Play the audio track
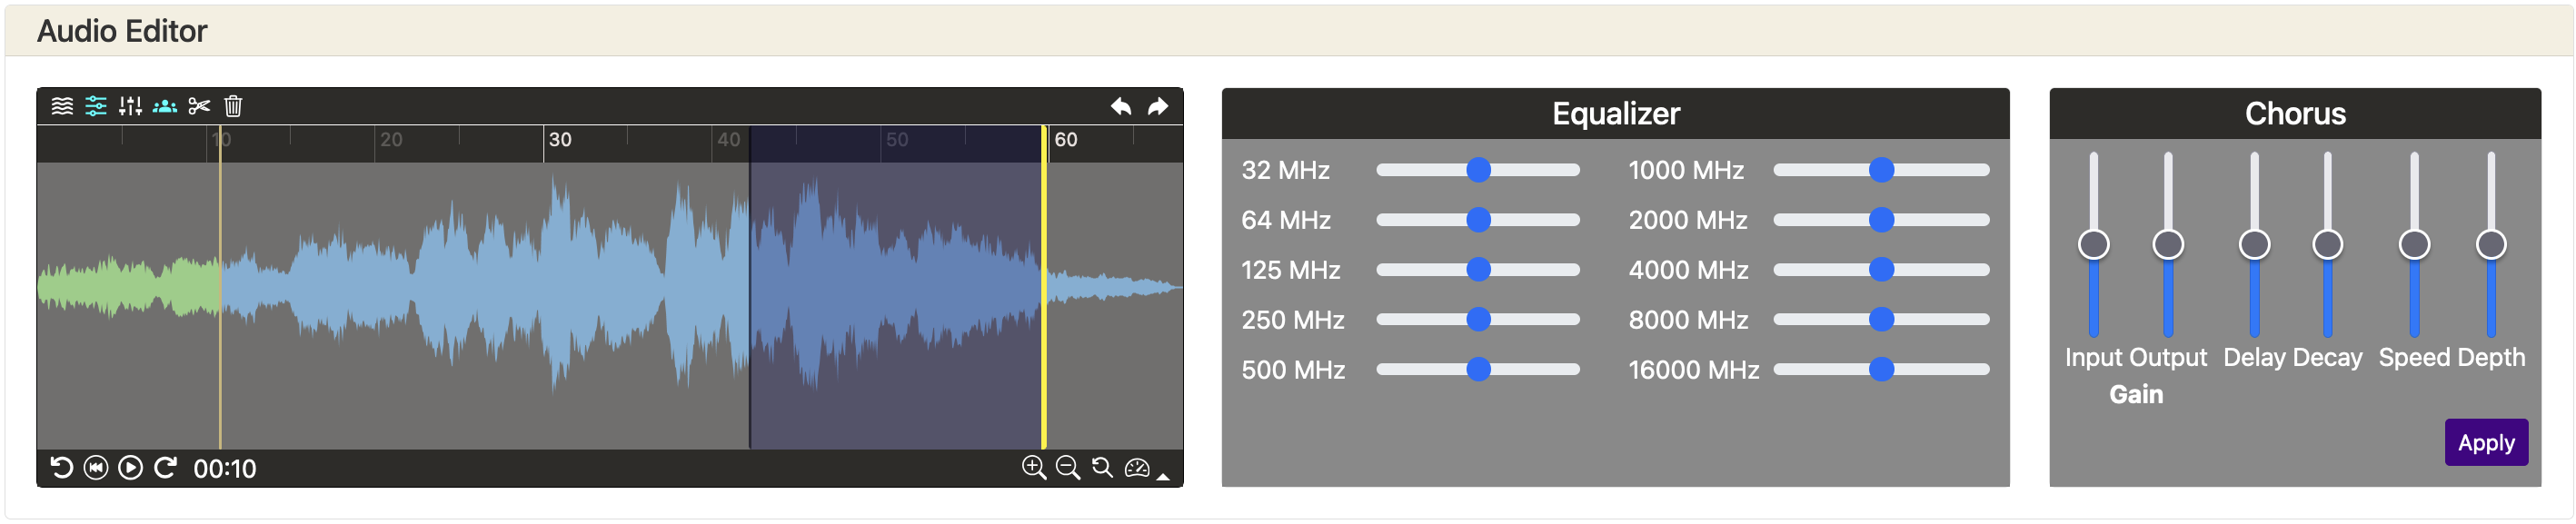Viewport: 2576px width, 524px height. point(130,468)
